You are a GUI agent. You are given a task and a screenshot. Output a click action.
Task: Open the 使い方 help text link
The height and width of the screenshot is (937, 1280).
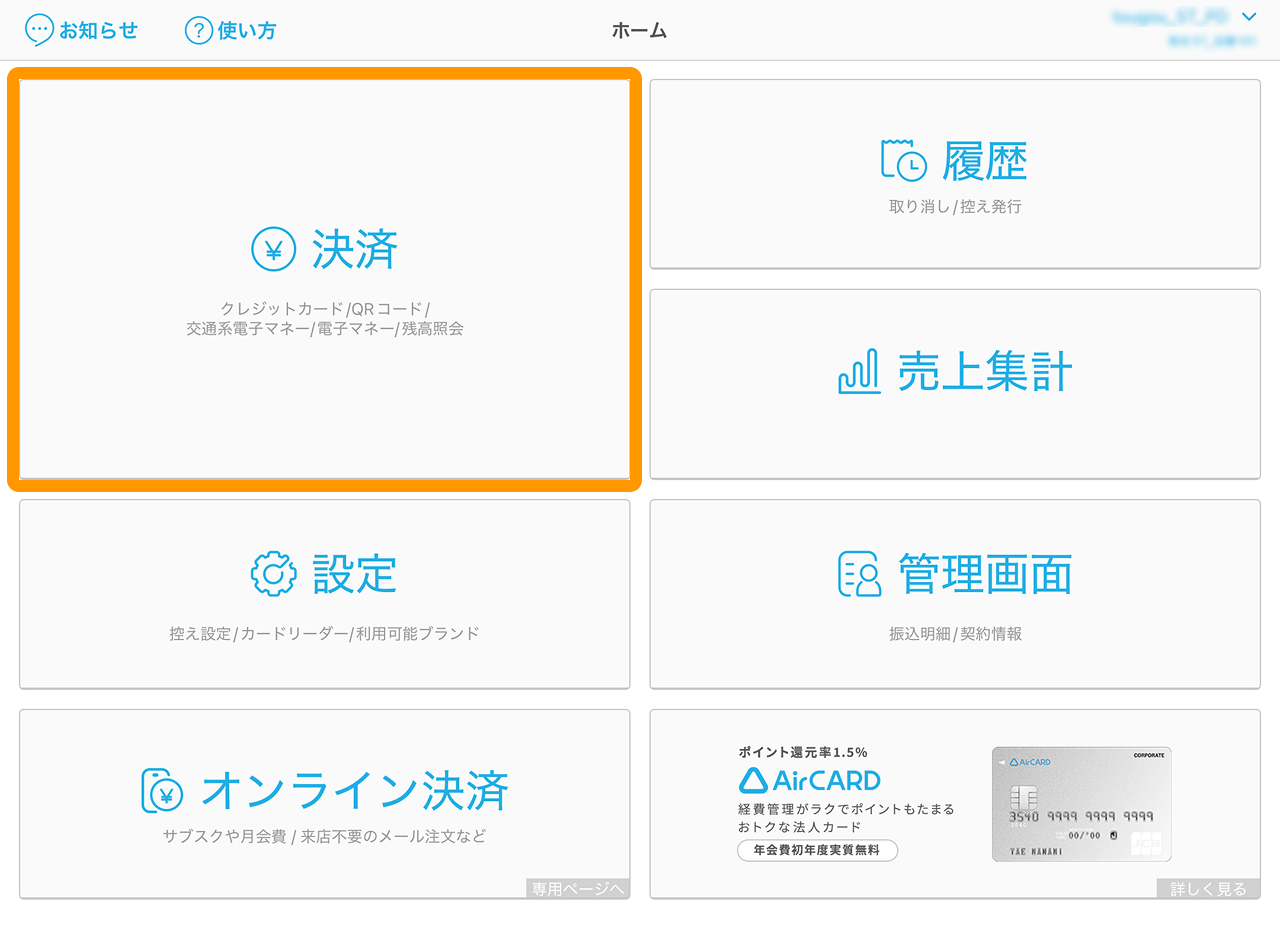pyautogui.click(x=246, y=30)
